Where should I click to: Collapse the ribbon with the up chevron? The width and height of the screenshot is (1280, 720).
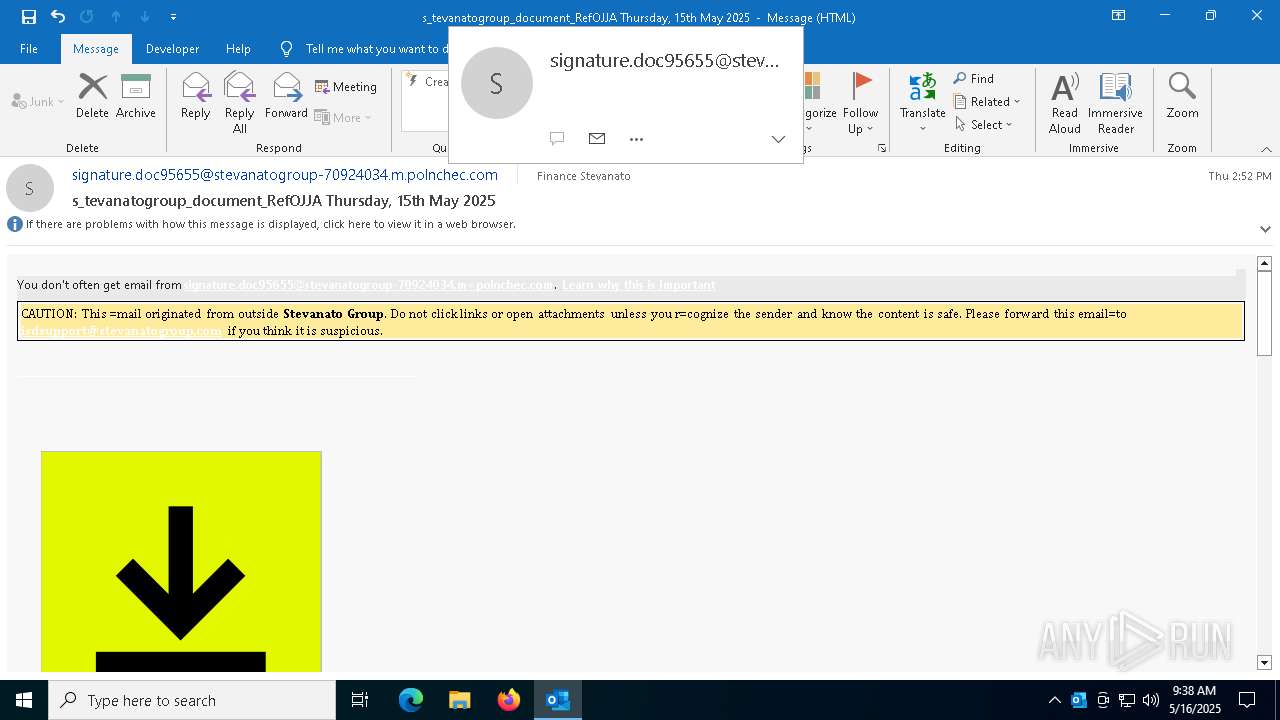tap(1266, 149)
